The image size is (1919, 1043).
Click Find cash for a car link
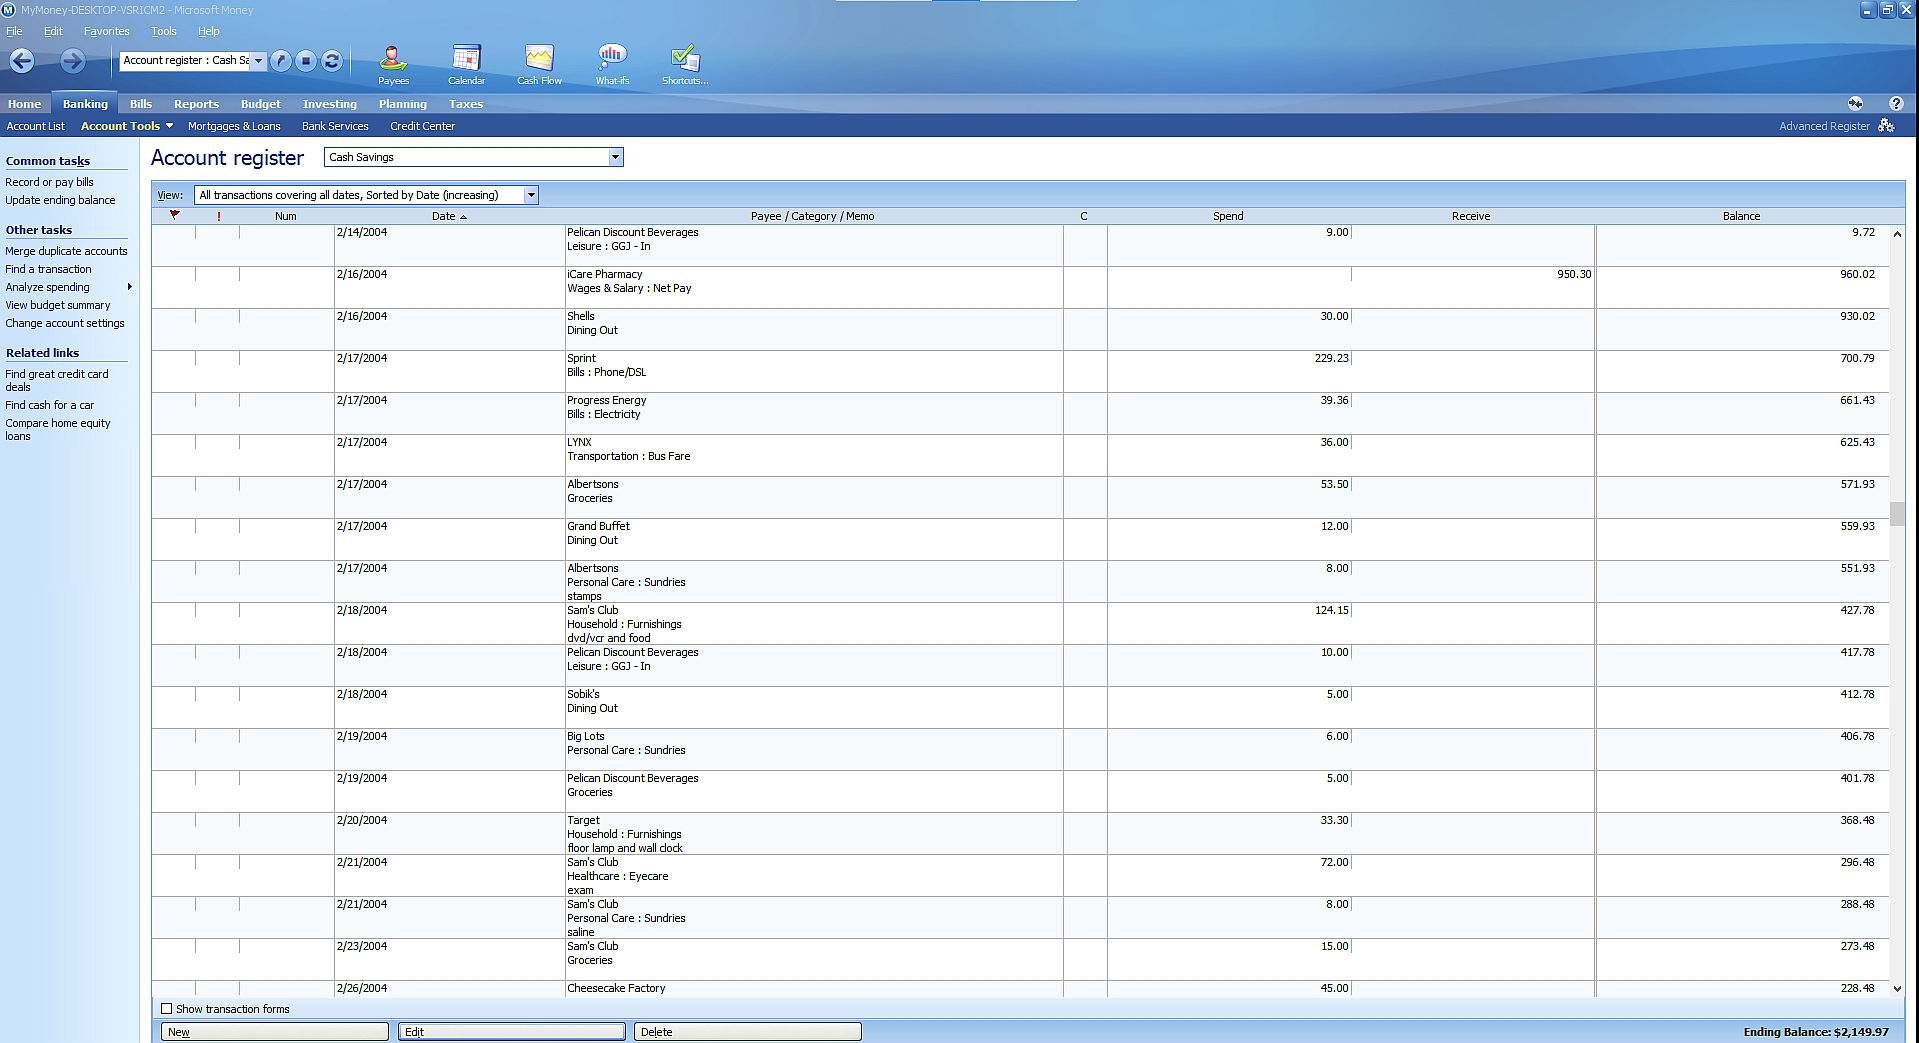point(50,405)
